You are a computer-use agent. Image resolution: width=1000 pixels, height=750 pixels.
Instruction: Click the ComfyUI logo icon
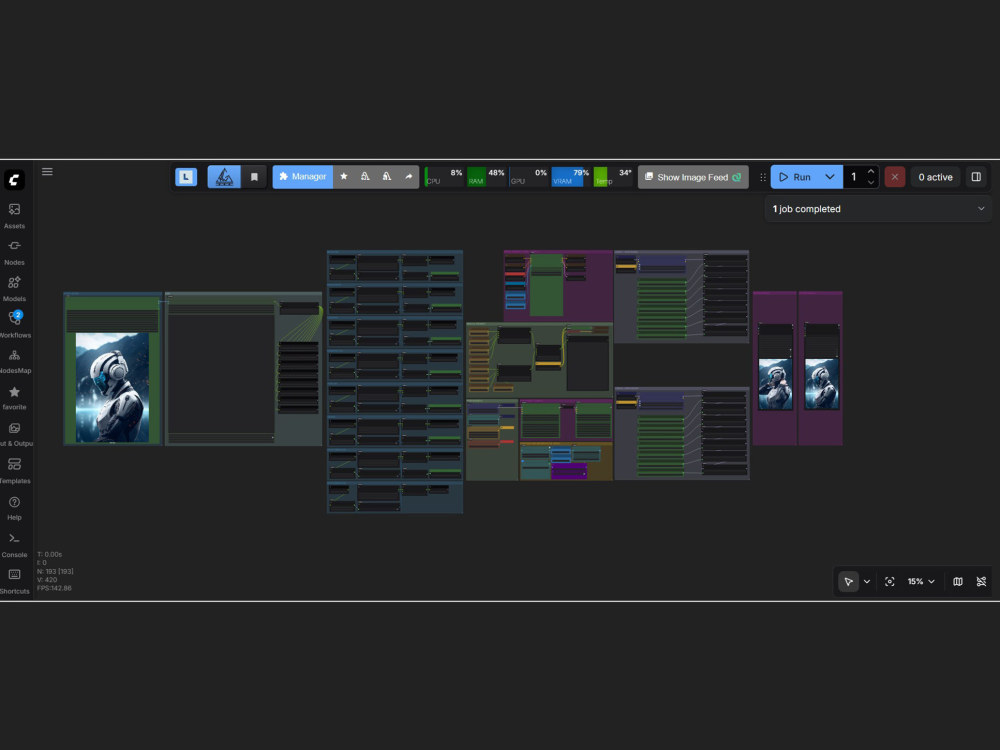pos(14,180)
